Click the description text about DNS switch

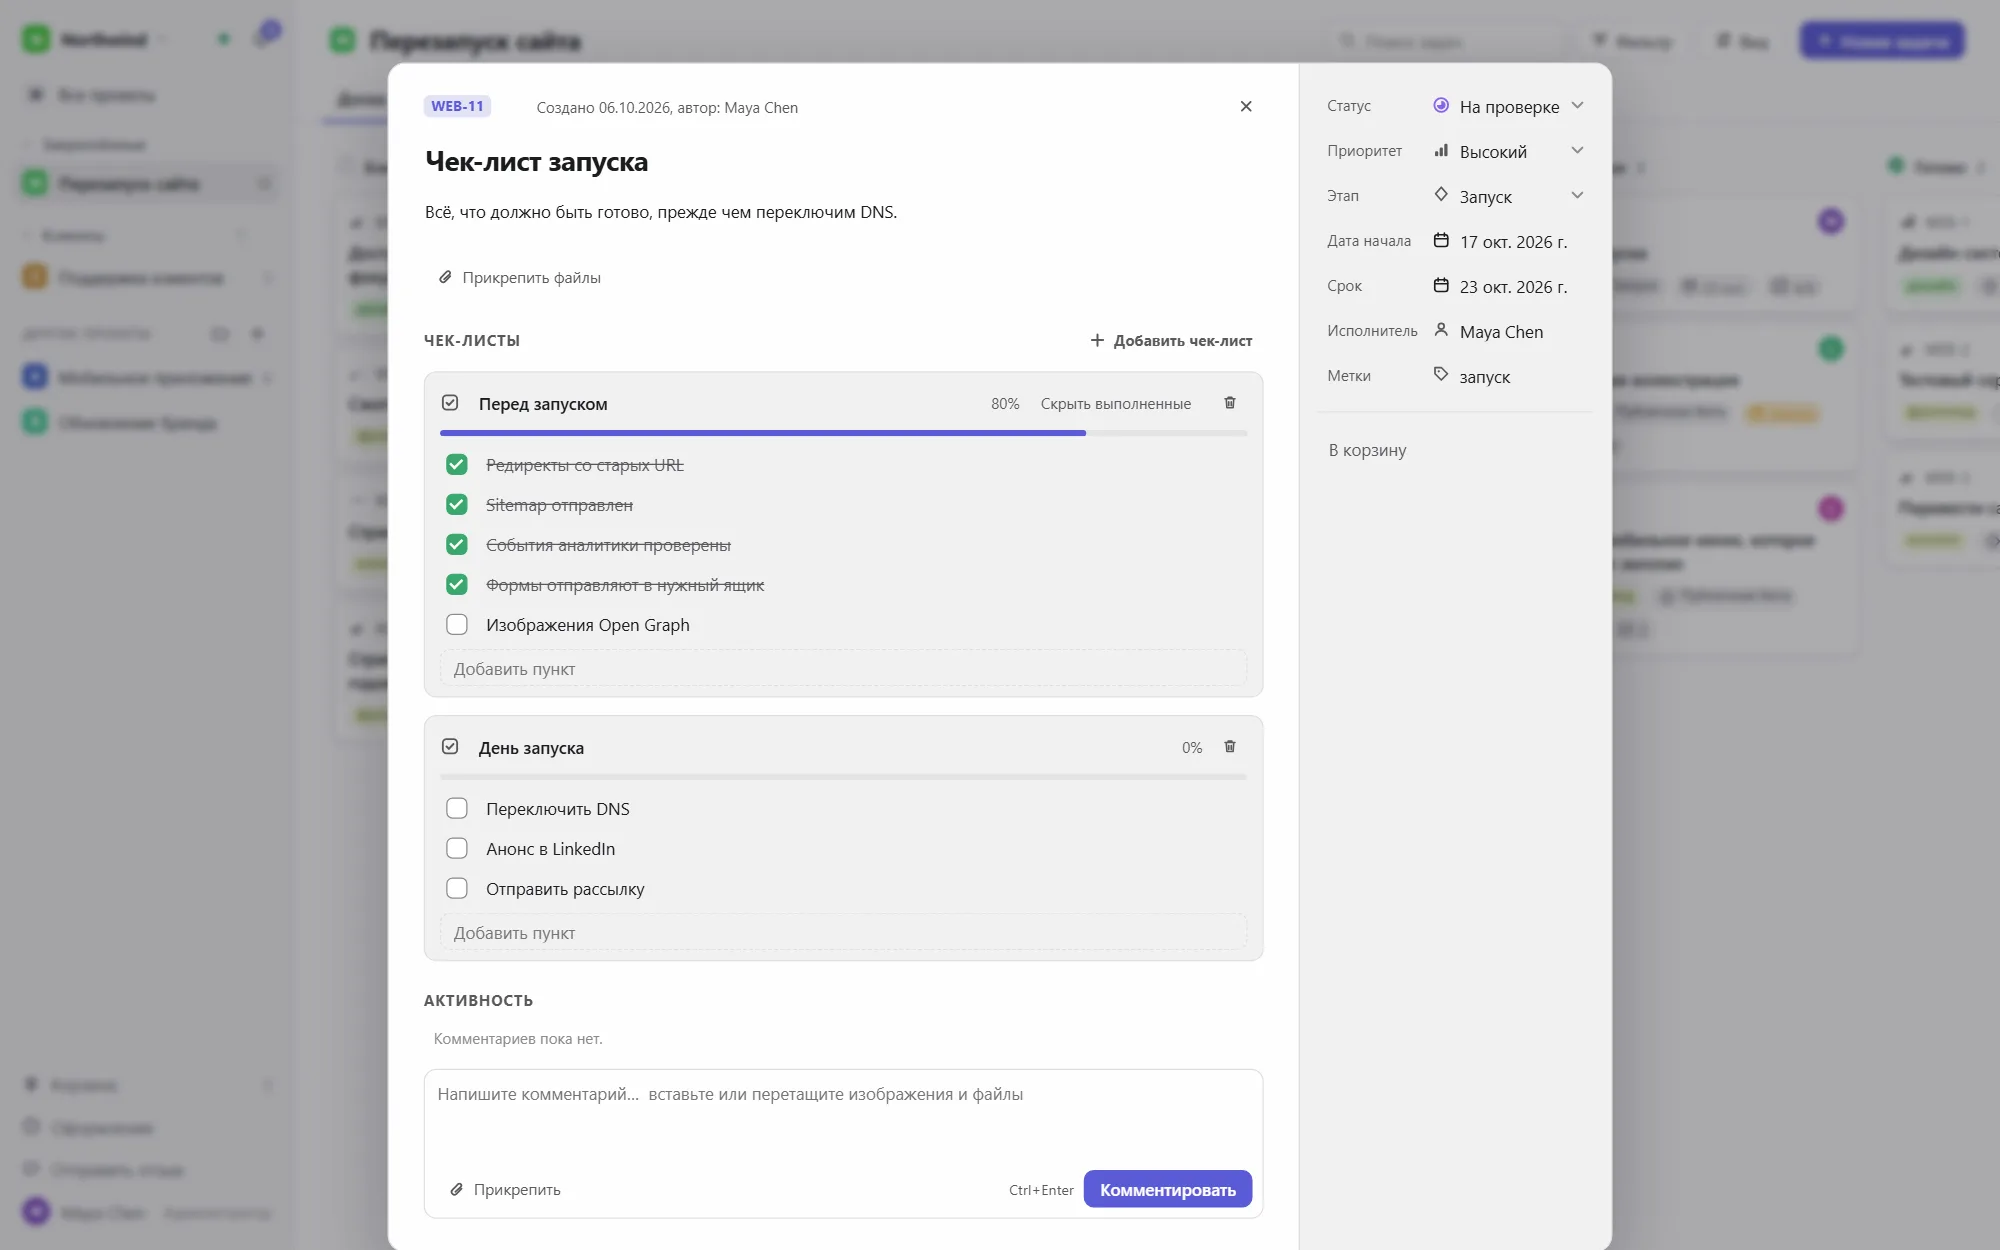[x=661, y=212]
